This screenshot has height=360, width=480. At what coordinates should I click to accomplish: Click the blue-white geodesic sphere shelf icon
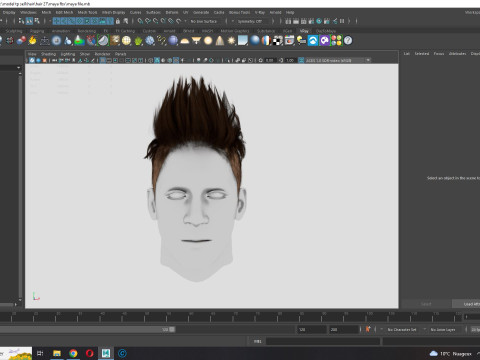[150, 41]
